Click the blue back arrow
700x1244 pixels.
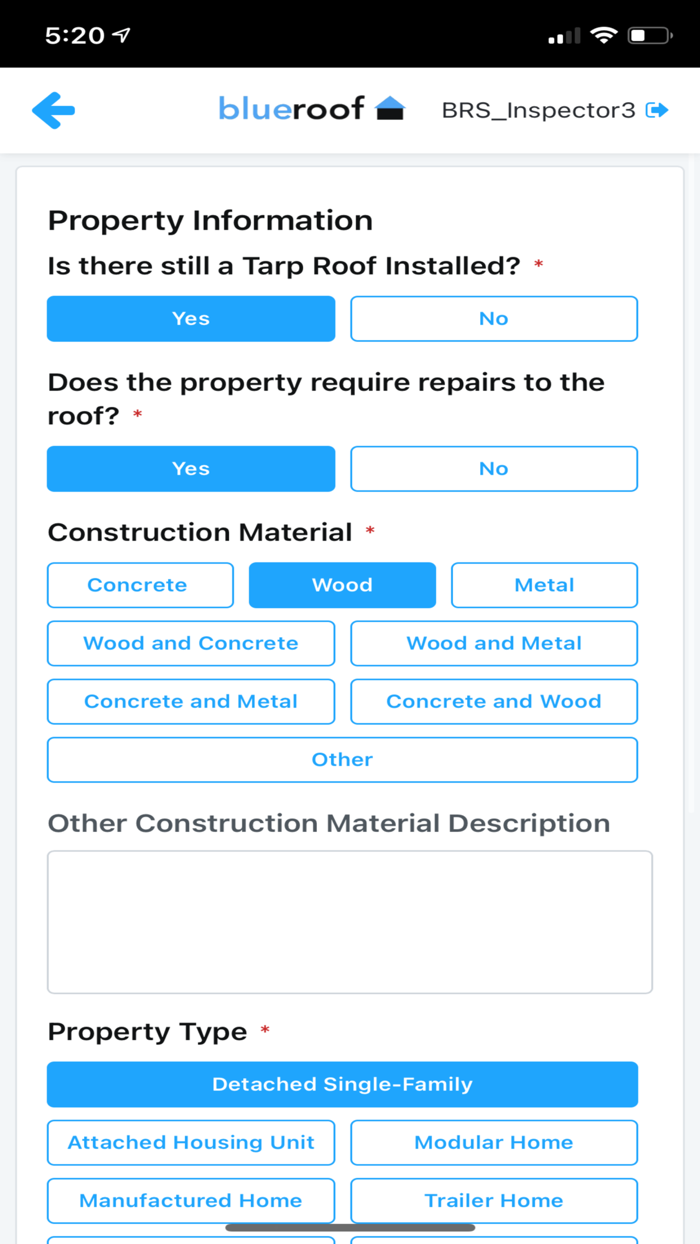pyautogui.click(x=54, y=110)
